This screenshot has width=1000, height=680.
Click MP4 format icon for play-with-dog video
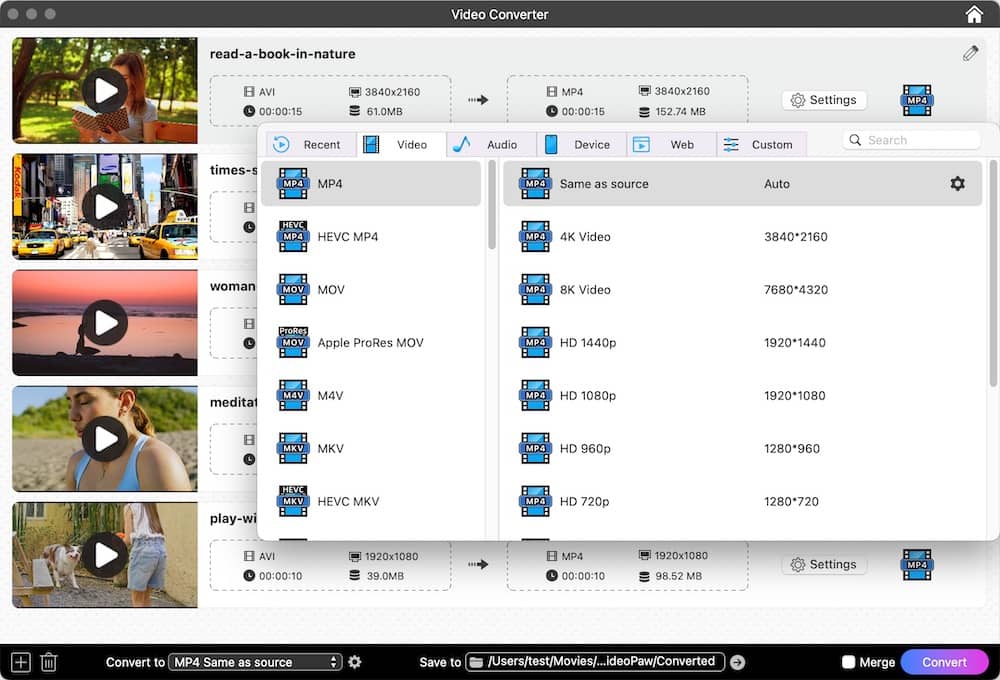[x=916, y=564]
